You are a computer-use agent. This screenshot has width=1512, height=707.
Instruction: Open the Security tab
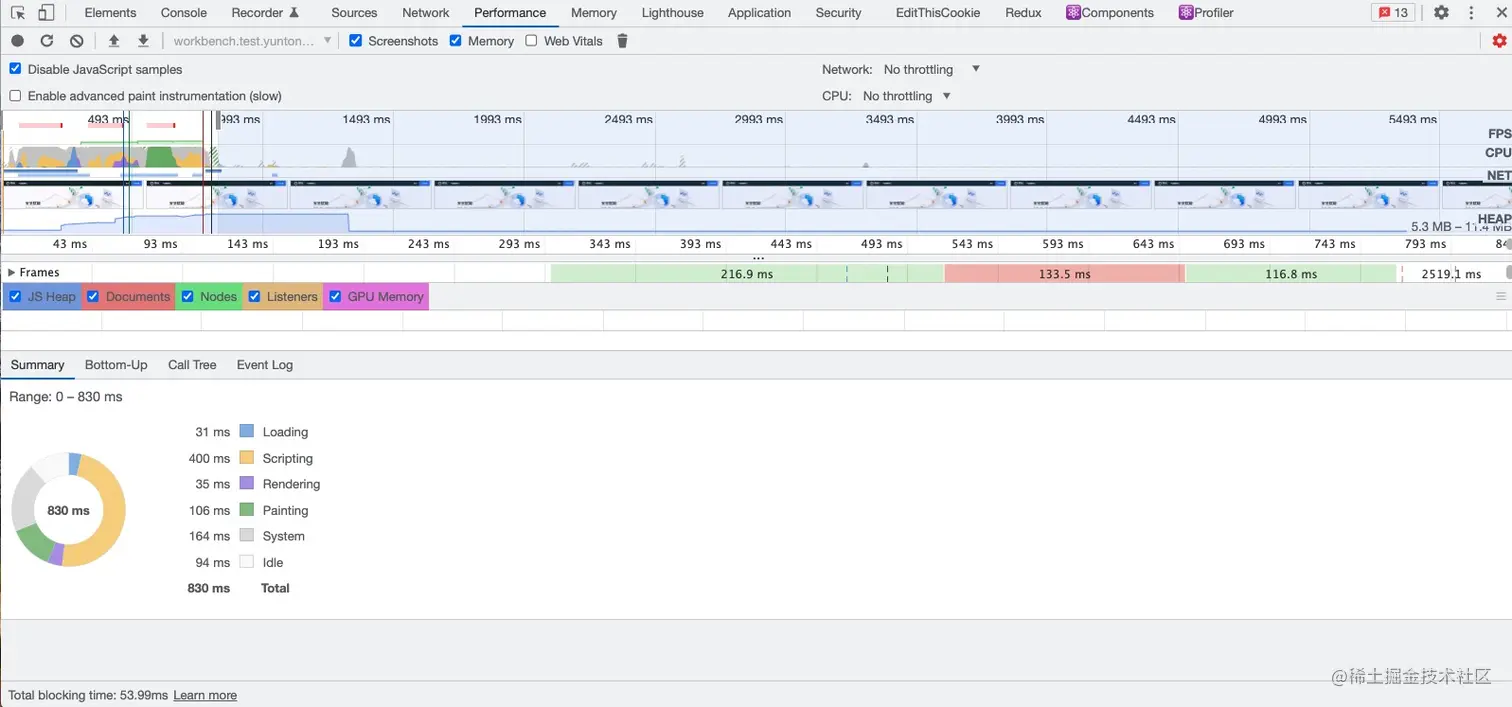pyautogui.click(x=838, y=13)
